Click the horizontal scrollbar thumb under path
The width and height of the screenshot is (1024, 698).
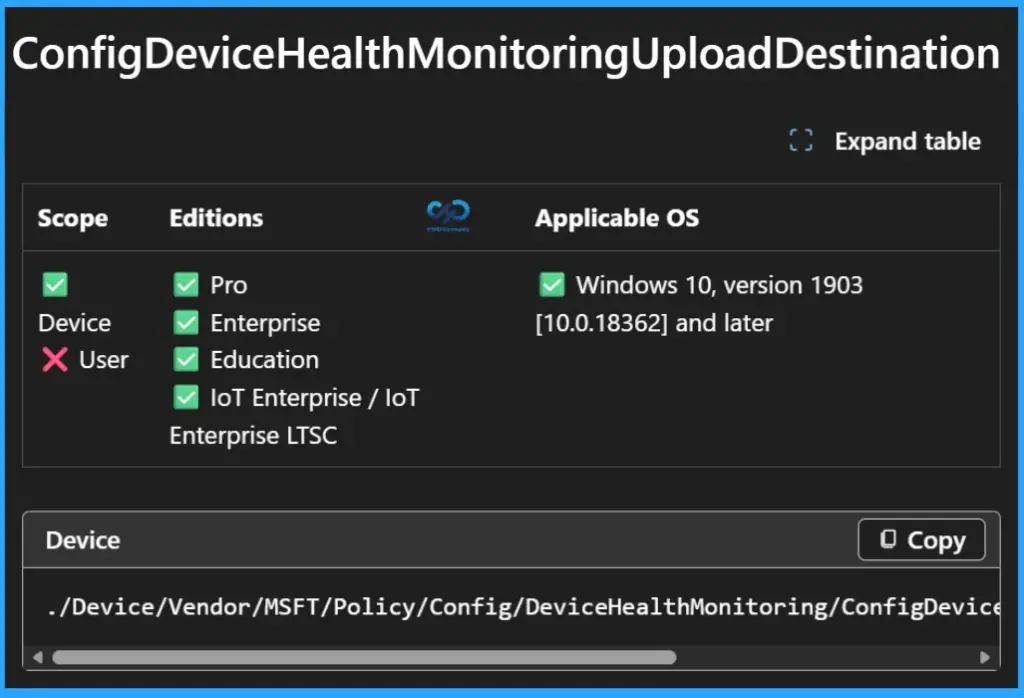[364, 658]
